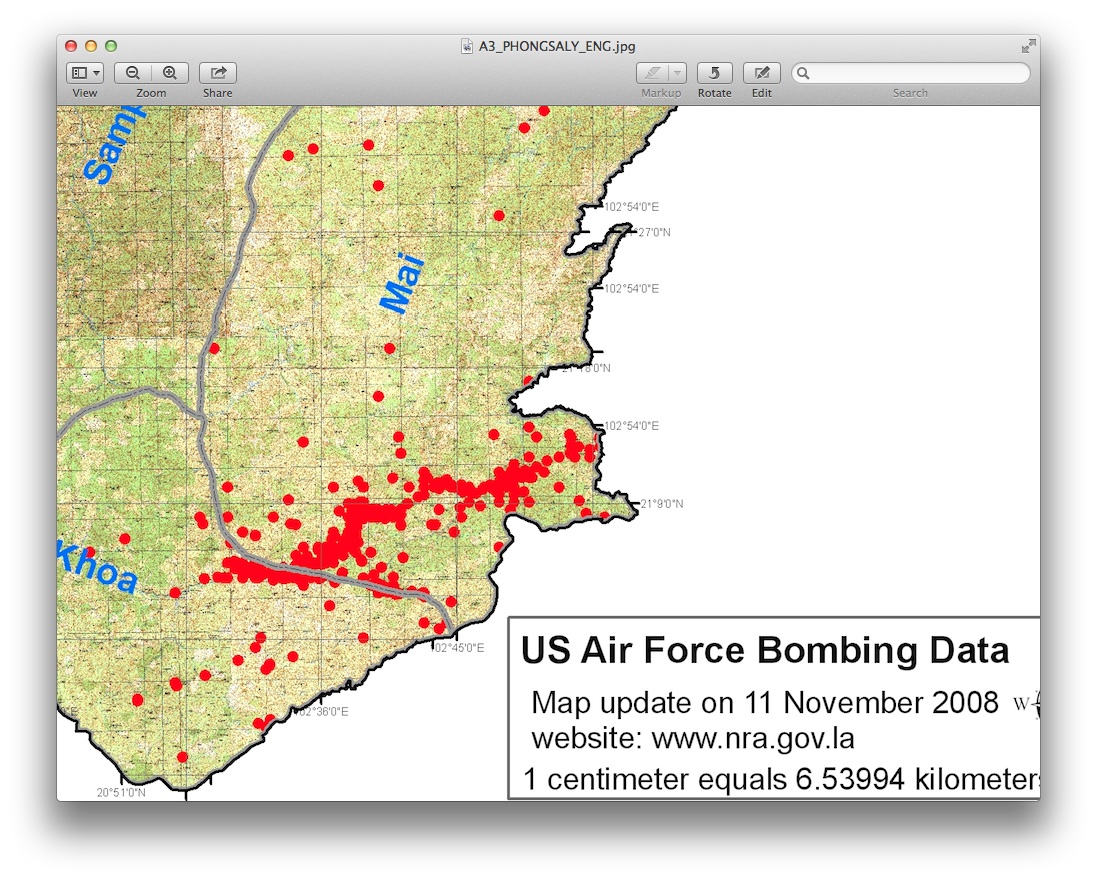The image size is (1097, 880).
Task: Open the Share menu button
Action: click(x=218, y=73)
